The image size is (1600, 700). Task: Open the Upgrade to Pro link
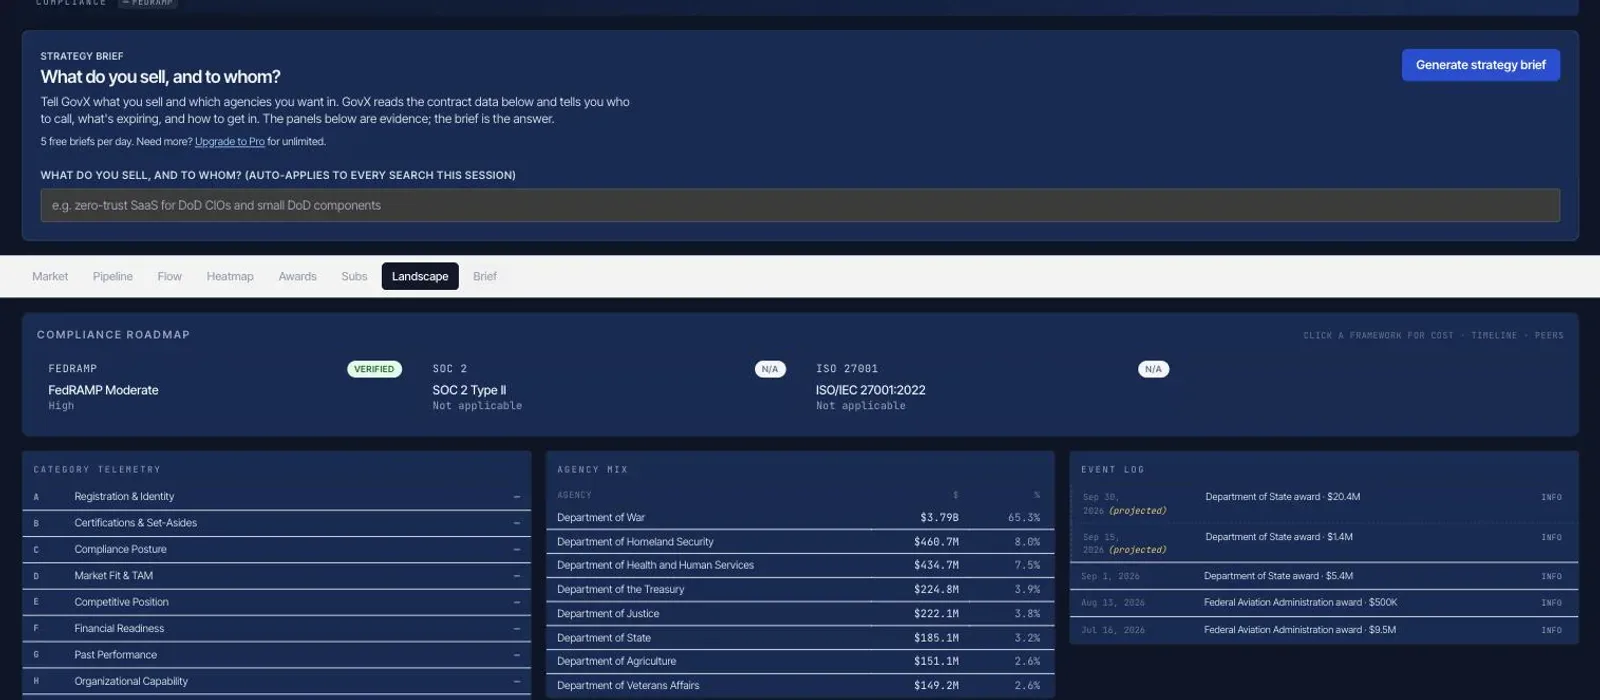(x=230, y=142)
